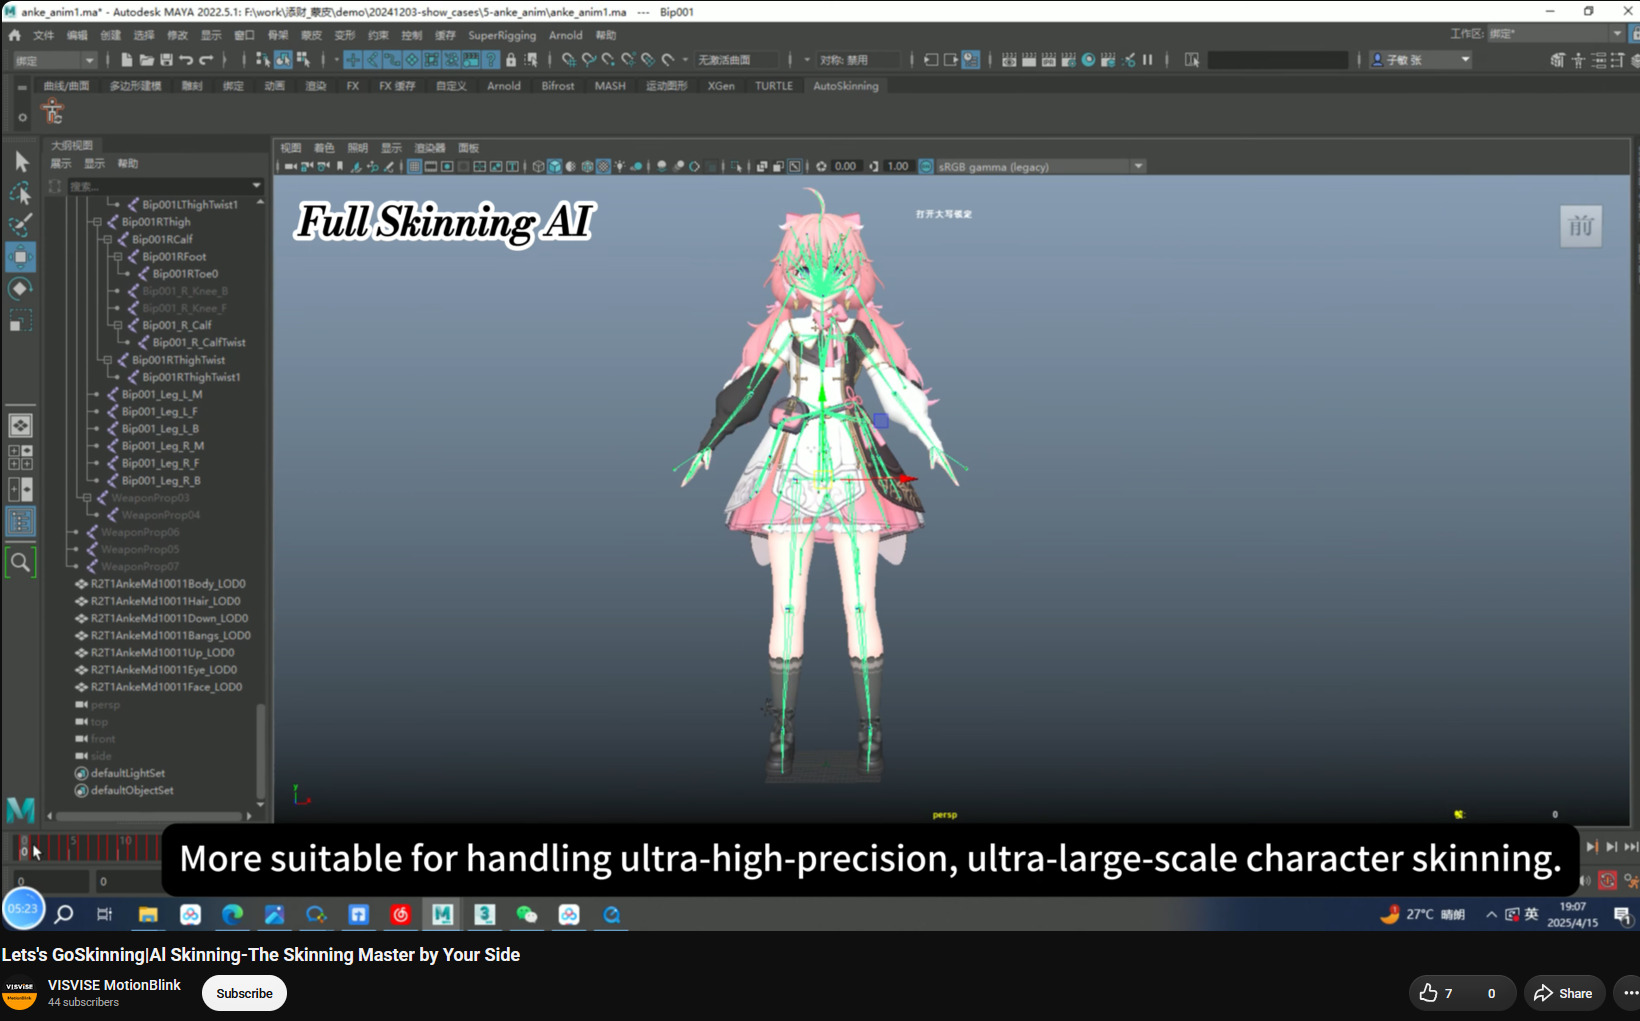Viewport: 1640px width, 1021px height.
Task: Switch to the MASH shelf tab
Action: (610, 86)
